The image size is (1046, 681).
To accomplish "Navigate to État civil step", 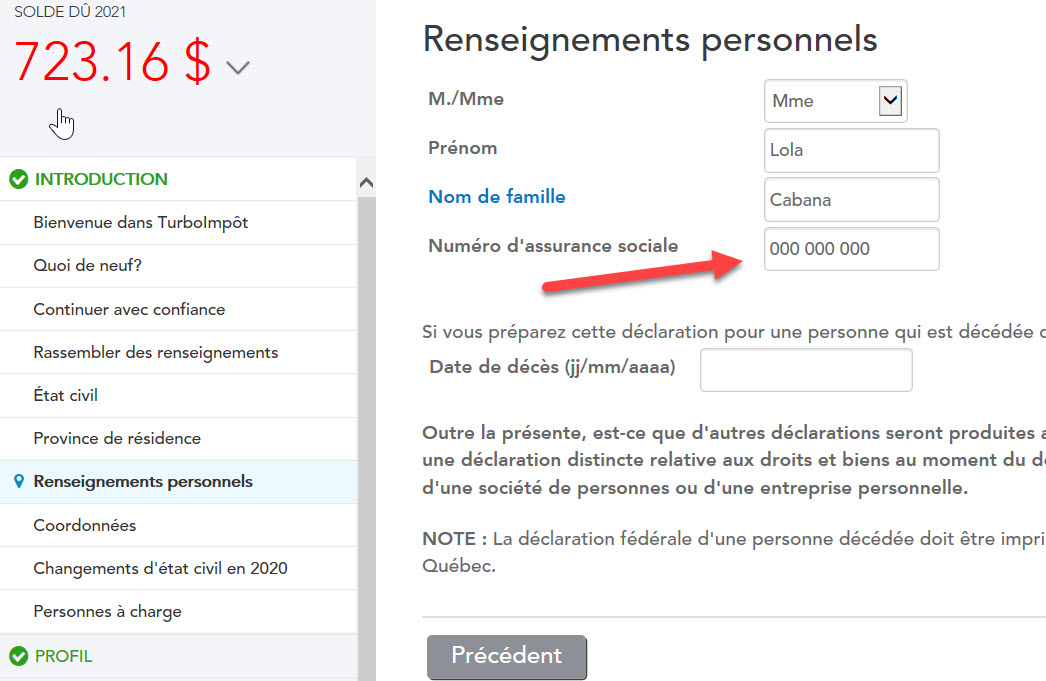I will pyautogui.click(x=65, y=396).
